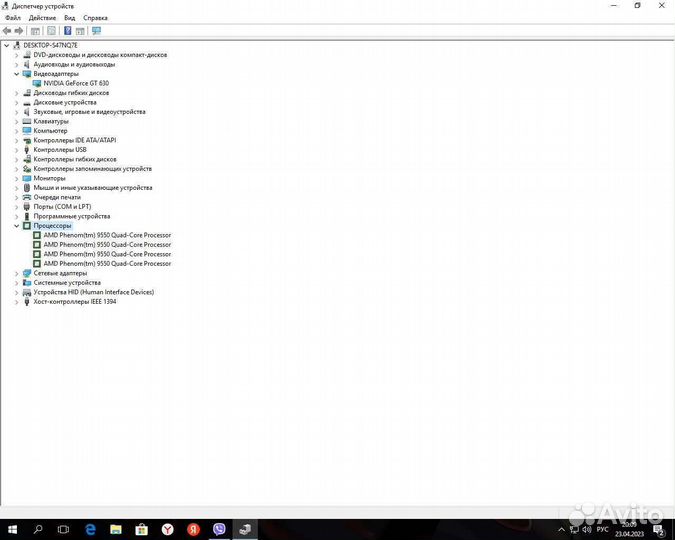675x540 pixels.
Task: Collapse the Процессоры node
Action: (x=16, y=226)
